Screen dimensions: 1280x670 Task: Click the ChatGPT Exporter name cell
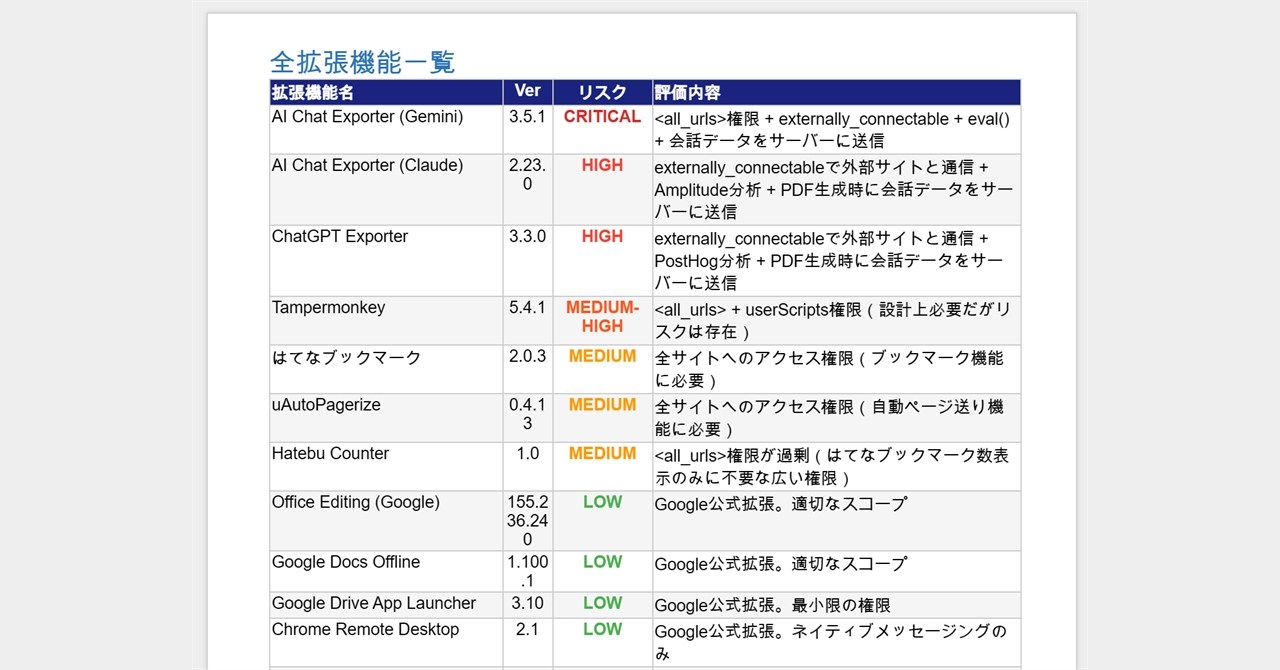point(340,237)
